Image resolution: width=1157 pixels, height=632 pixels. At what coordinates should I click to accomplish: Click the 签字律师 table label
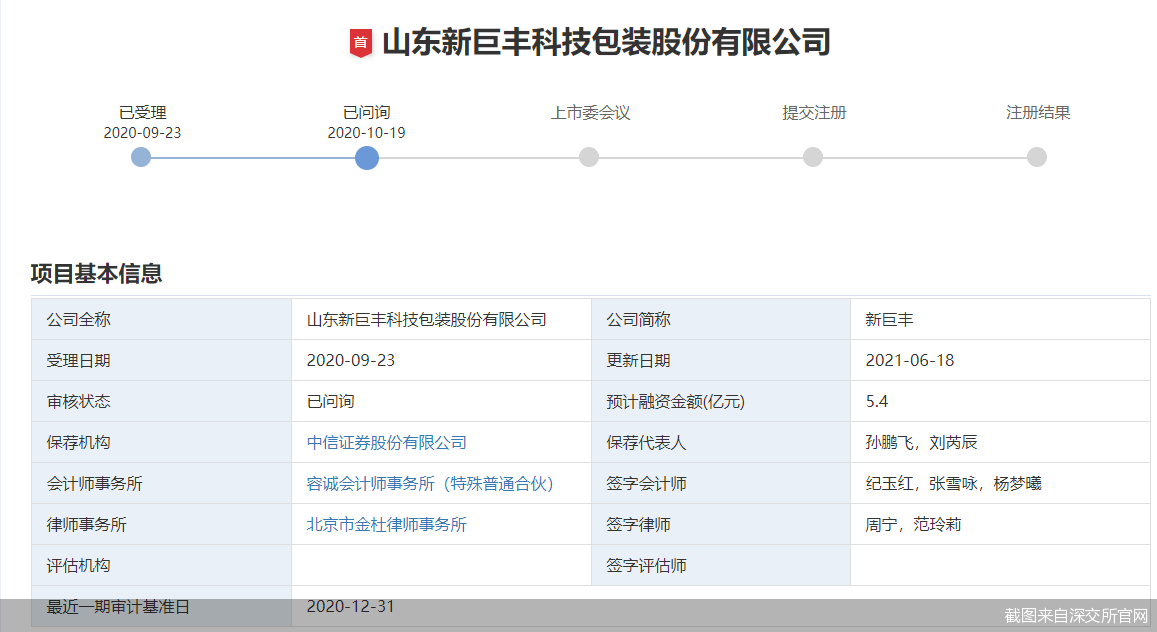pos(638,524)
